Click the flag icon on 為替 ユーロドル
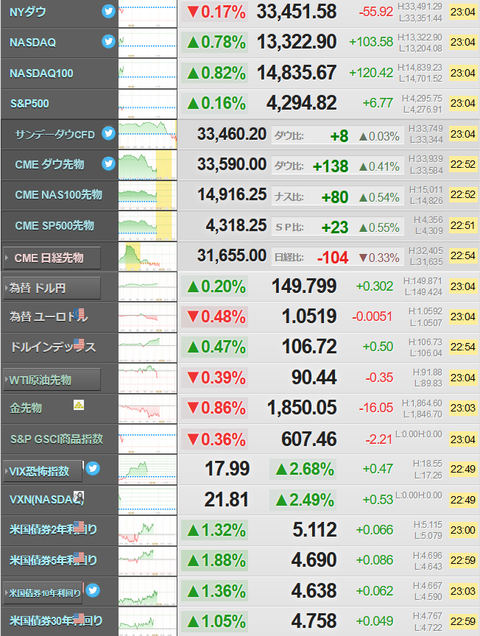Viewport: 480px width, 636px height. tap(79, 313)
